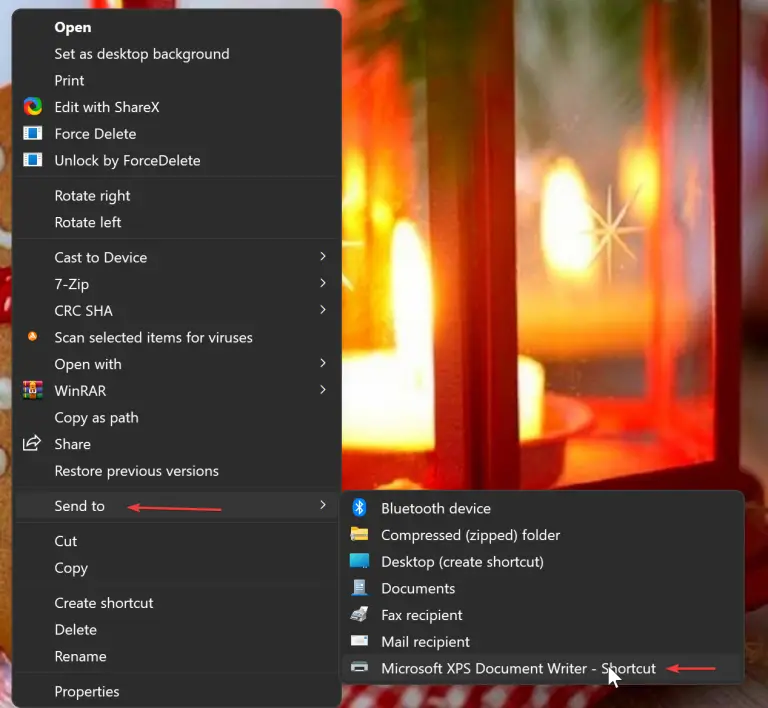
Task: Select Restore previous versions
Action: coord(177,471)
